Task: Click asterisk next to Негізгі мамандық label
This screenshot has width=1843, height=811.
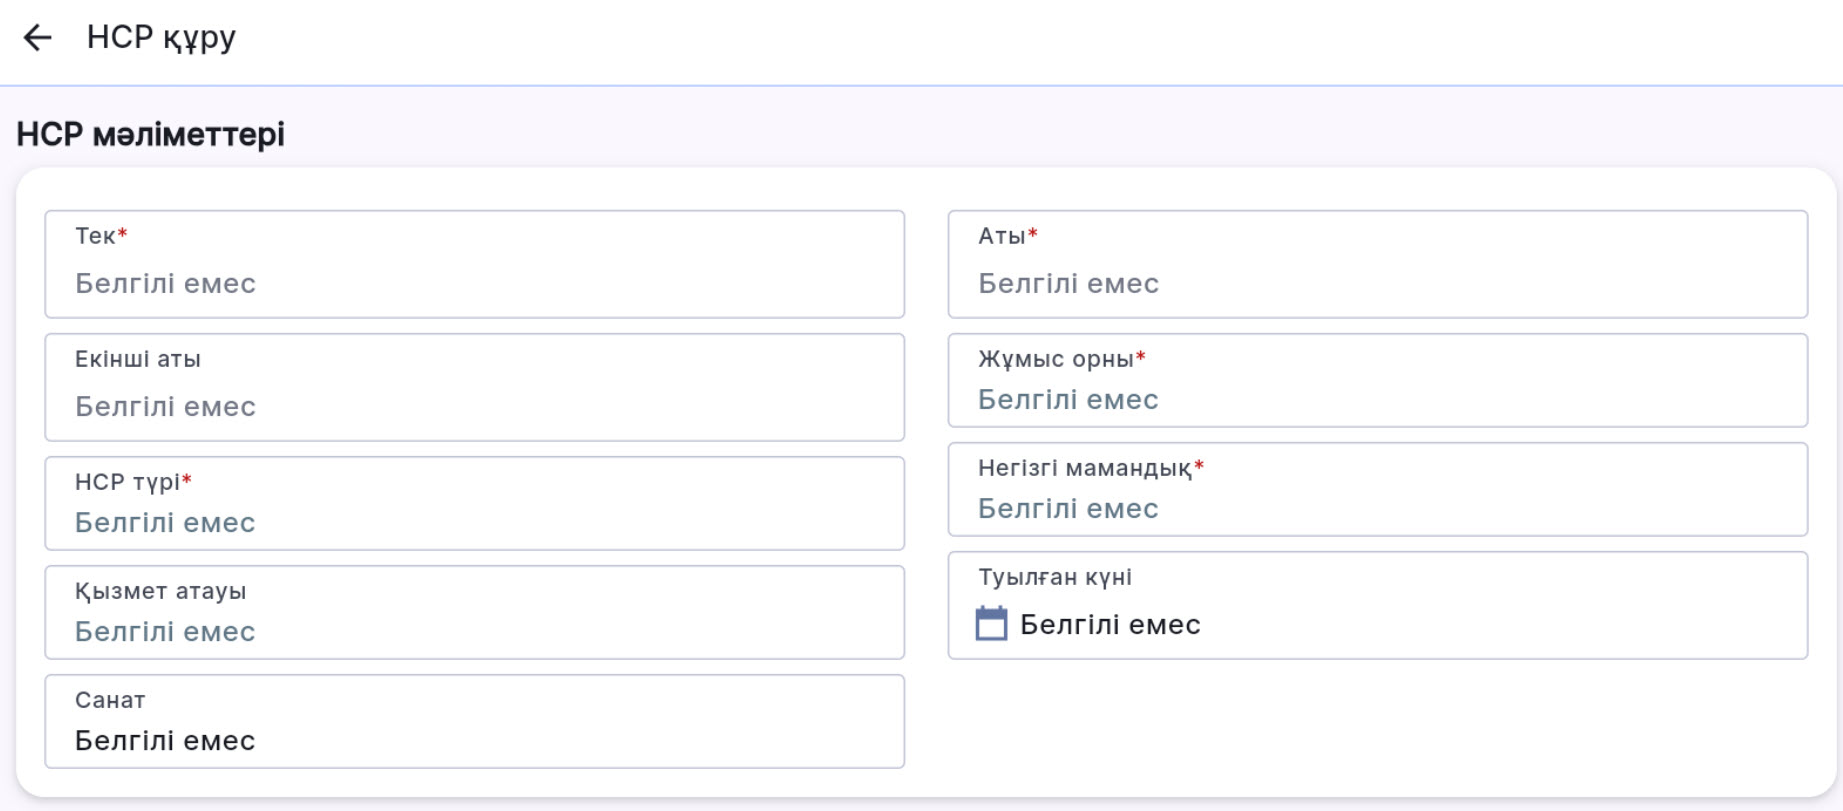Action: [x=1199, y=465]
